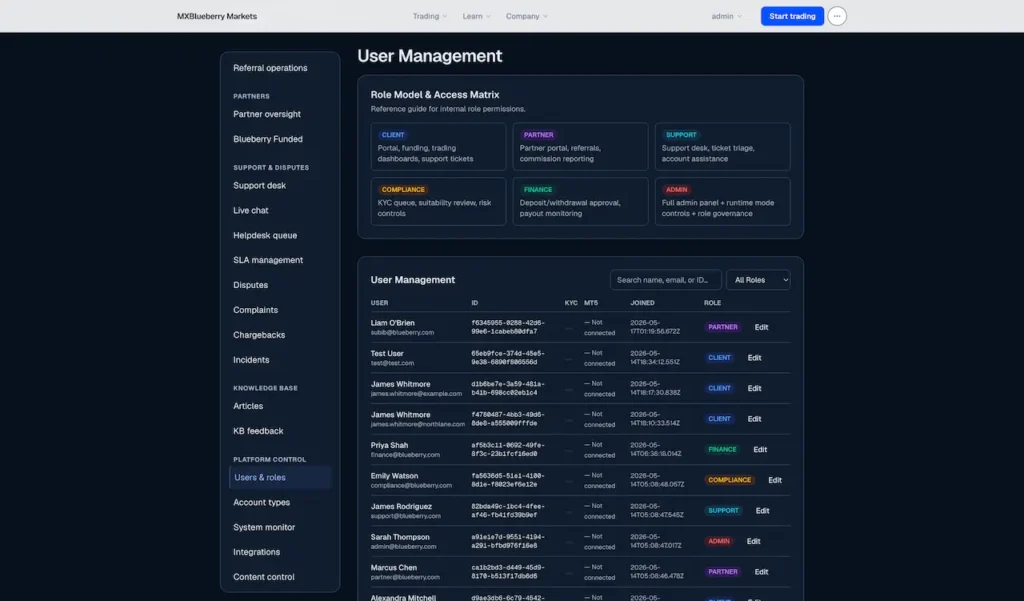Click Priya Shah's FINANCE role badge

[722, 449]
